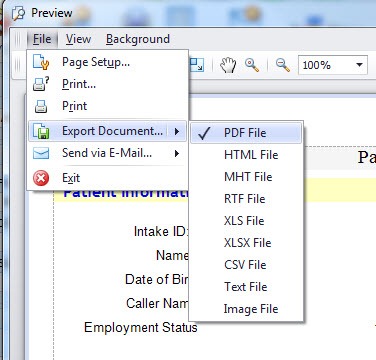Open the Background menu

click(x=138, y=39)
